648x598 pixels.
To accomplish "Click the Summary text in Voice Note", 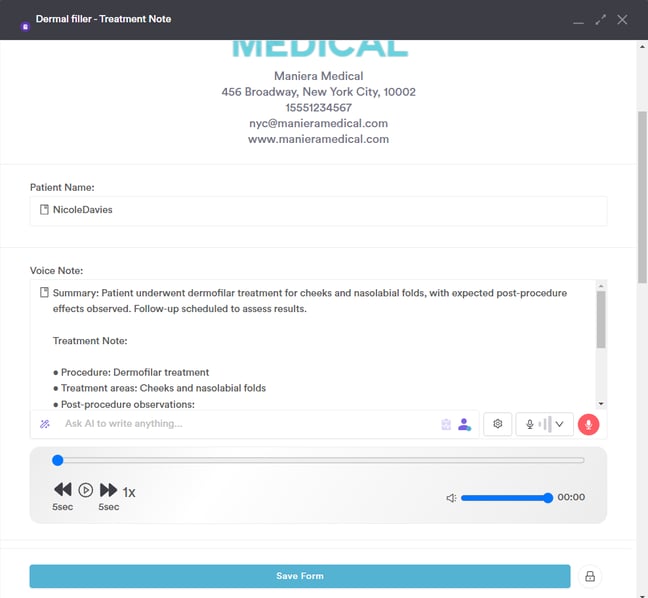I will point(310,301).
